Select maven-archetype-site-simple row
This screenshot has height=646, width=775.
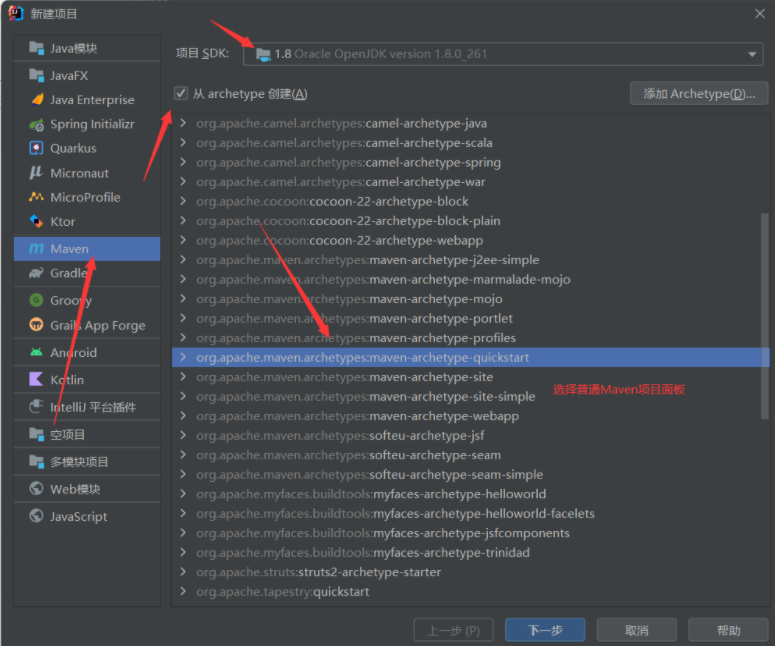click(471, 396)
